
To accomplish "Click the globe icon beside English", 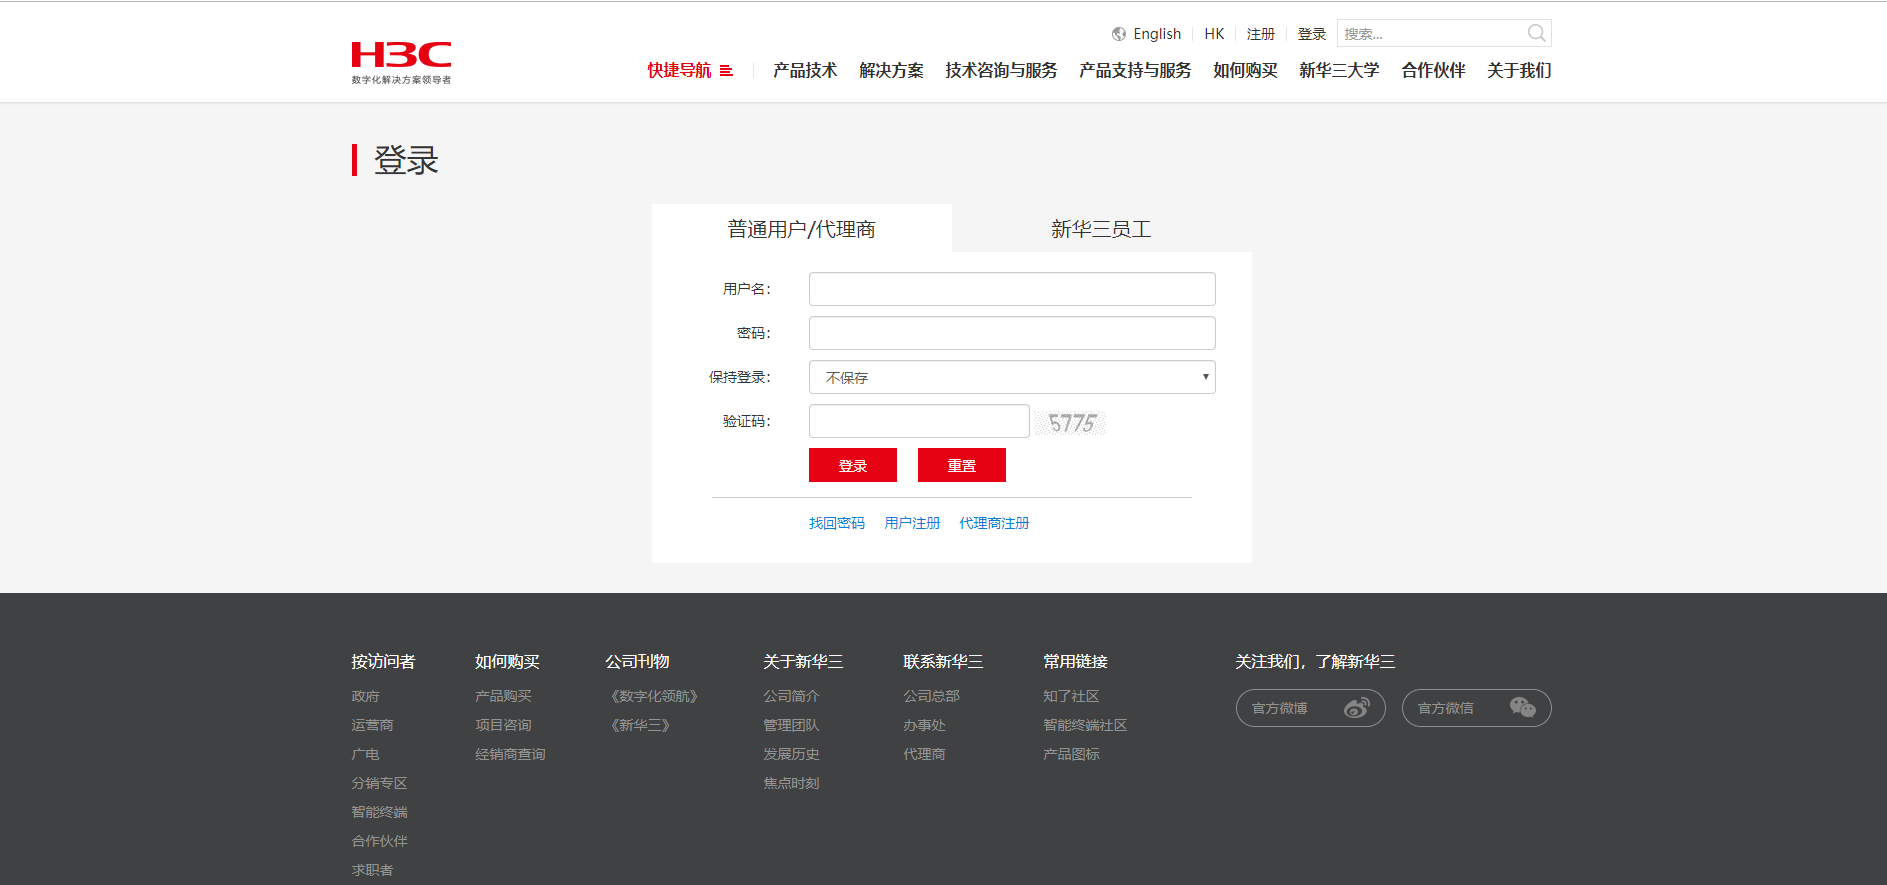I will point(1119,34).
